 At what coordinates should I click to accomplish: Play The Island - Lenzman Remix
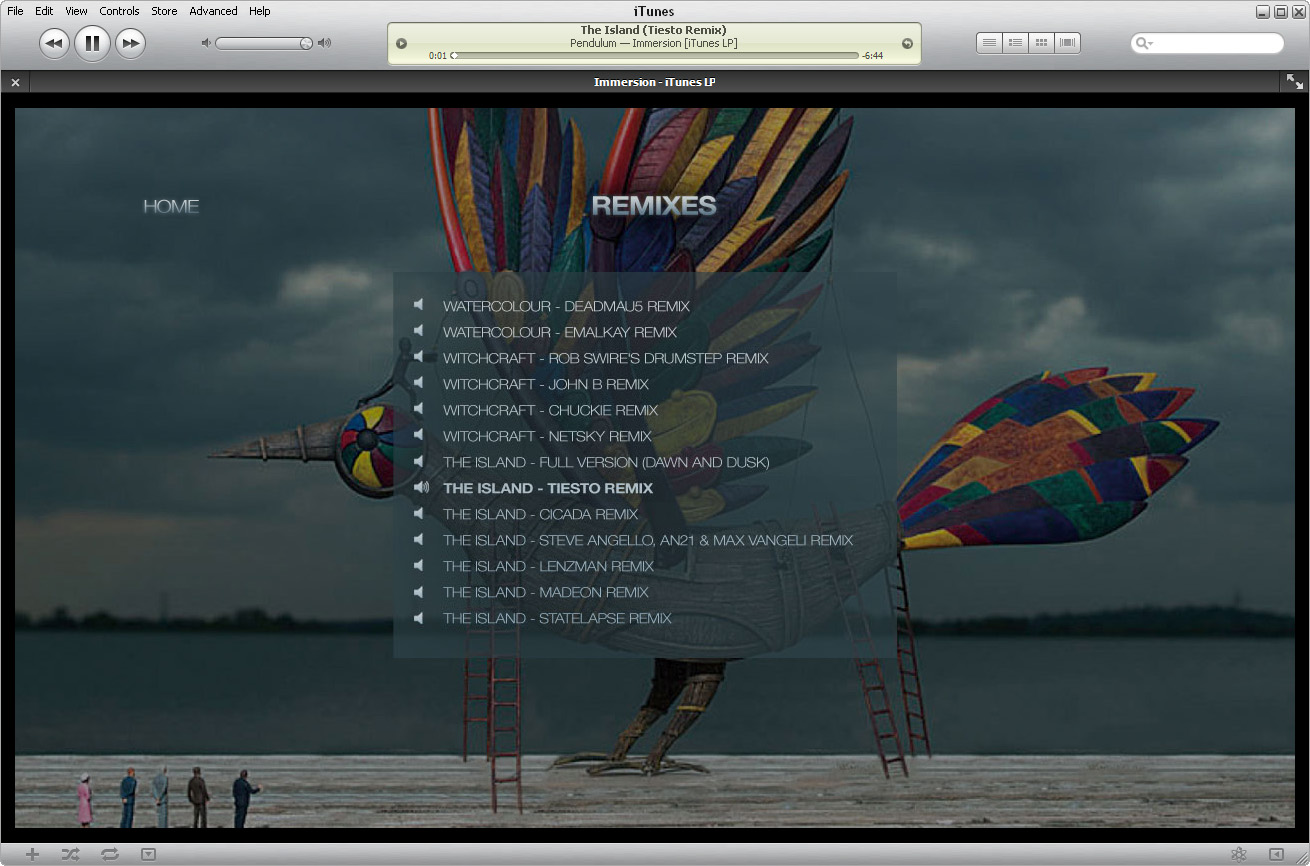(x=548, y=566)
